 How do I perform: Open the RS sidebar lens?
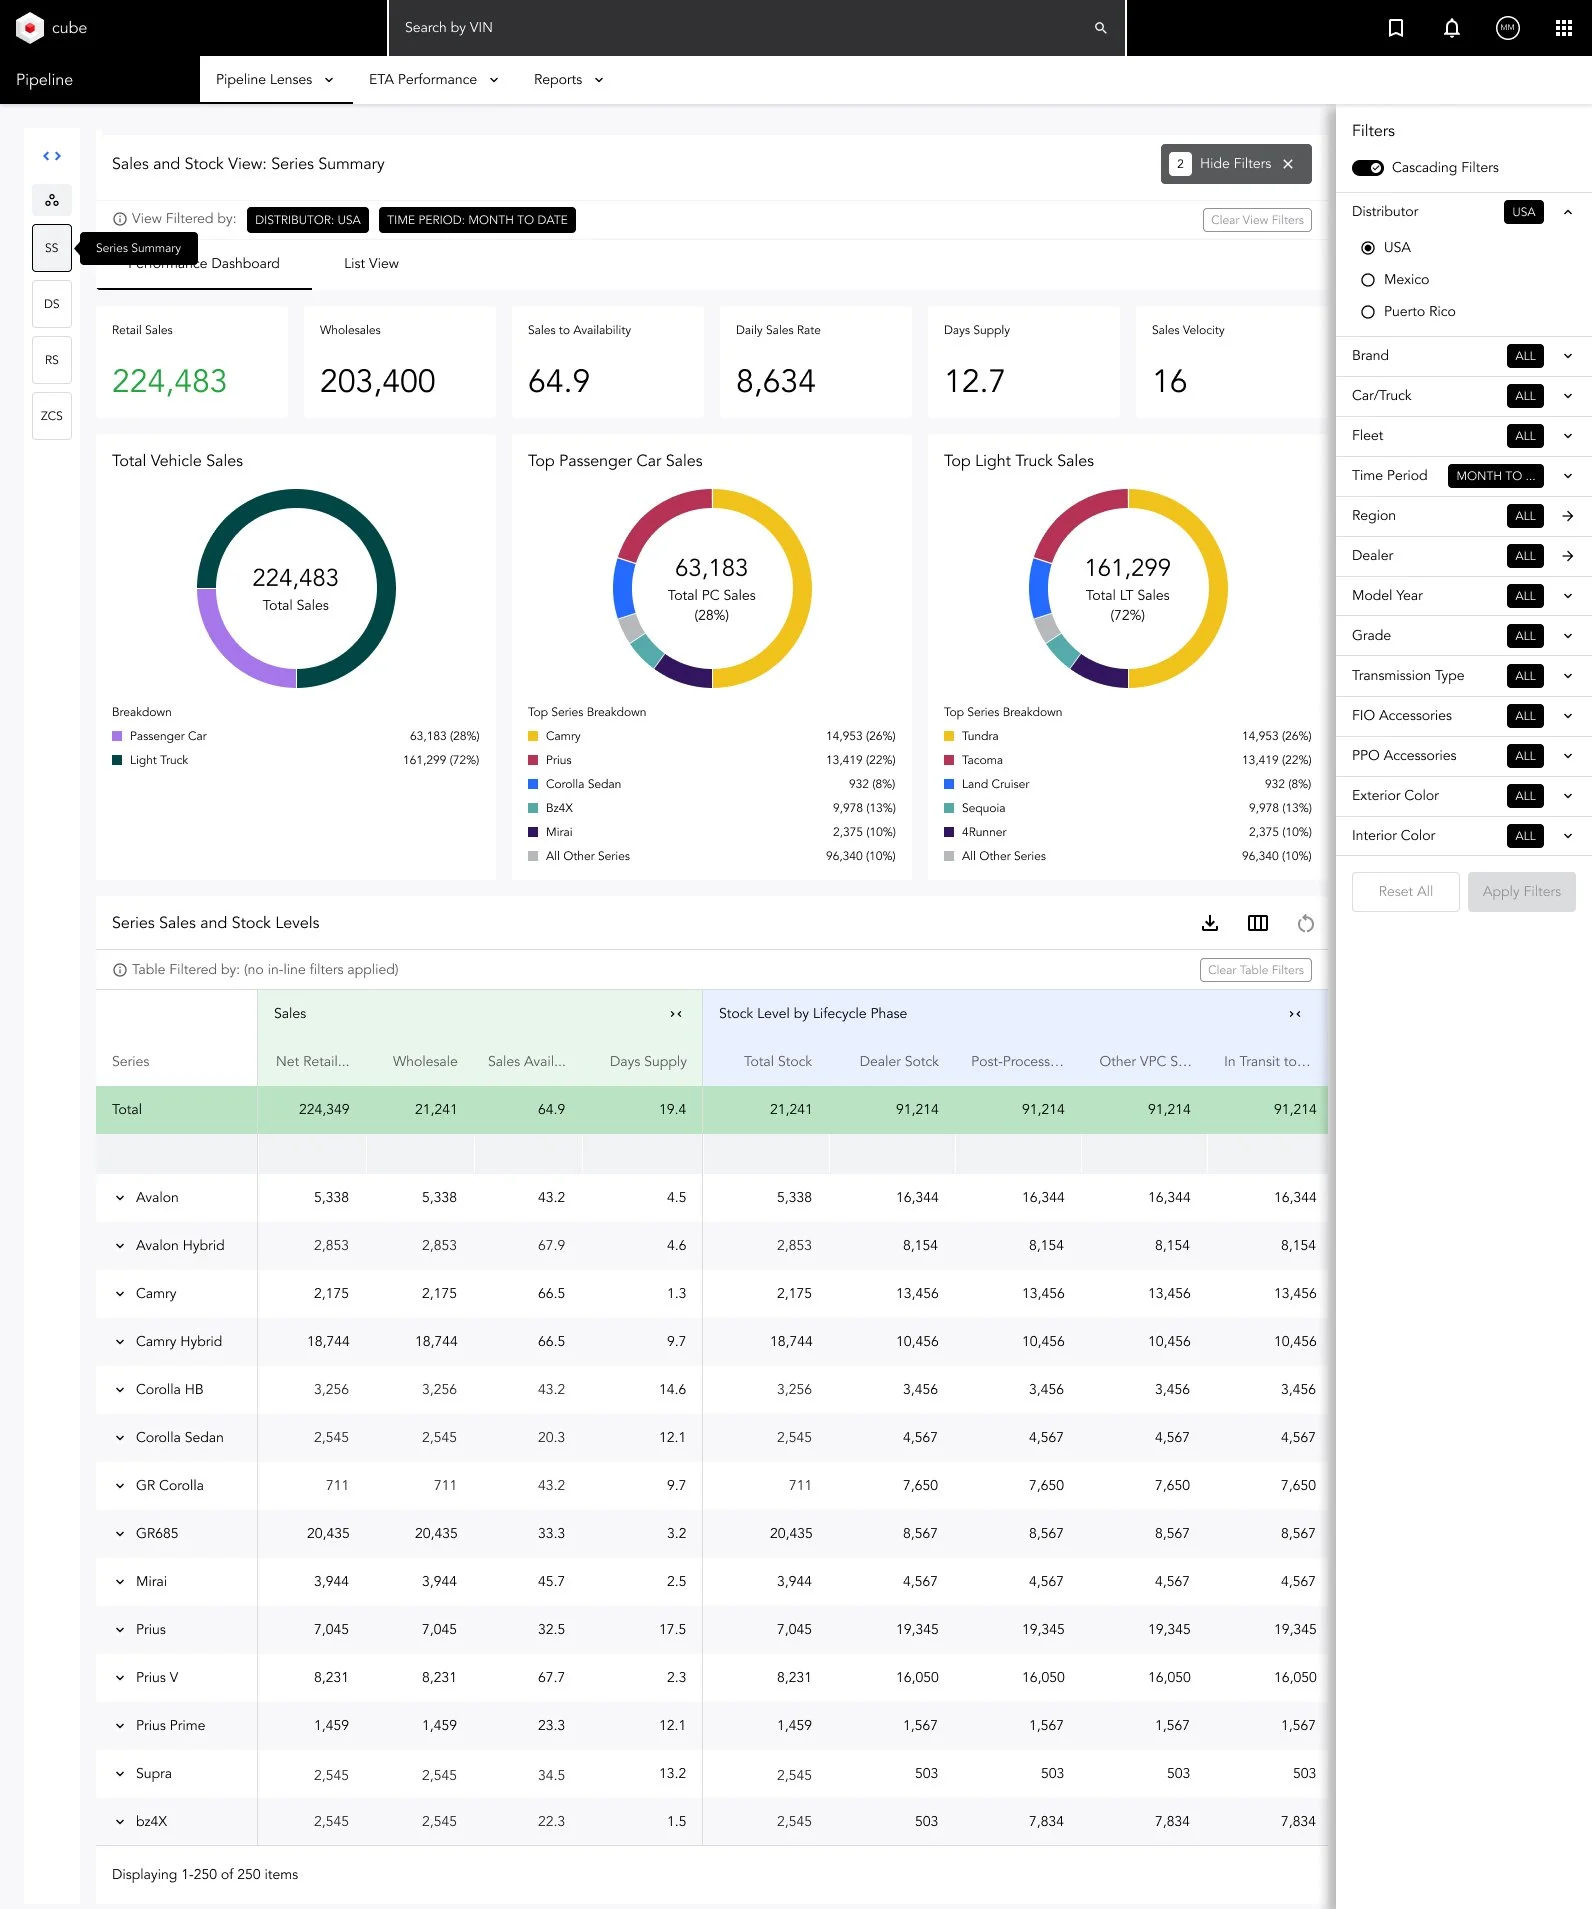coord(52,360)
